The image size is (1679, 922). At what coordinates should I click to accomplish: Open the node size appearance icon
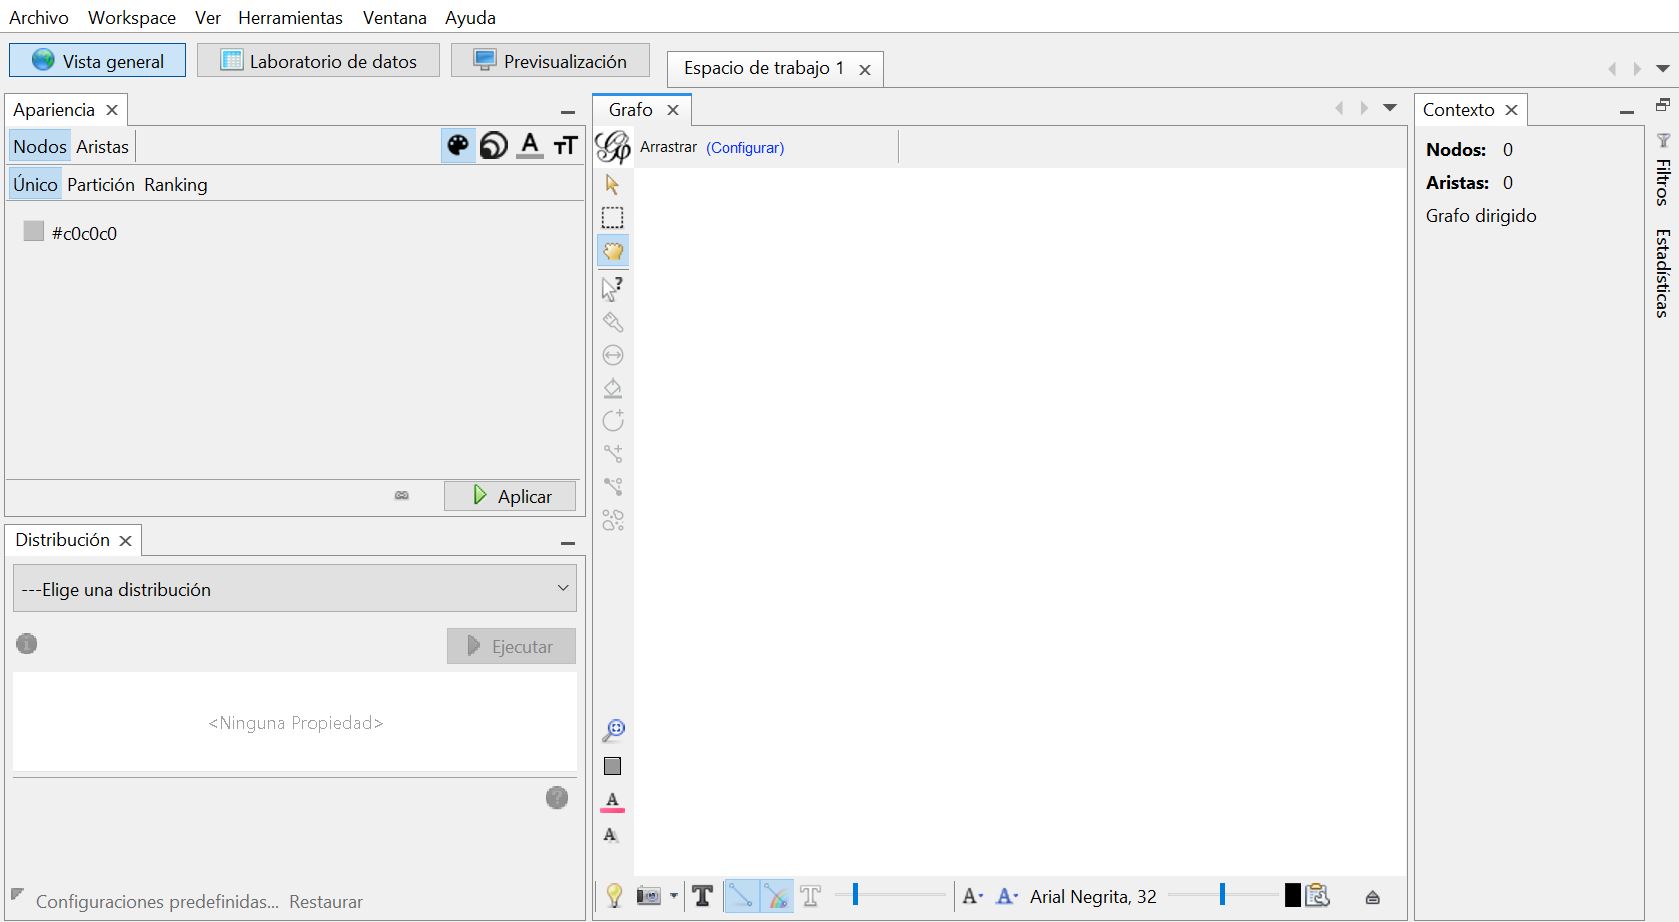[494, 146]
